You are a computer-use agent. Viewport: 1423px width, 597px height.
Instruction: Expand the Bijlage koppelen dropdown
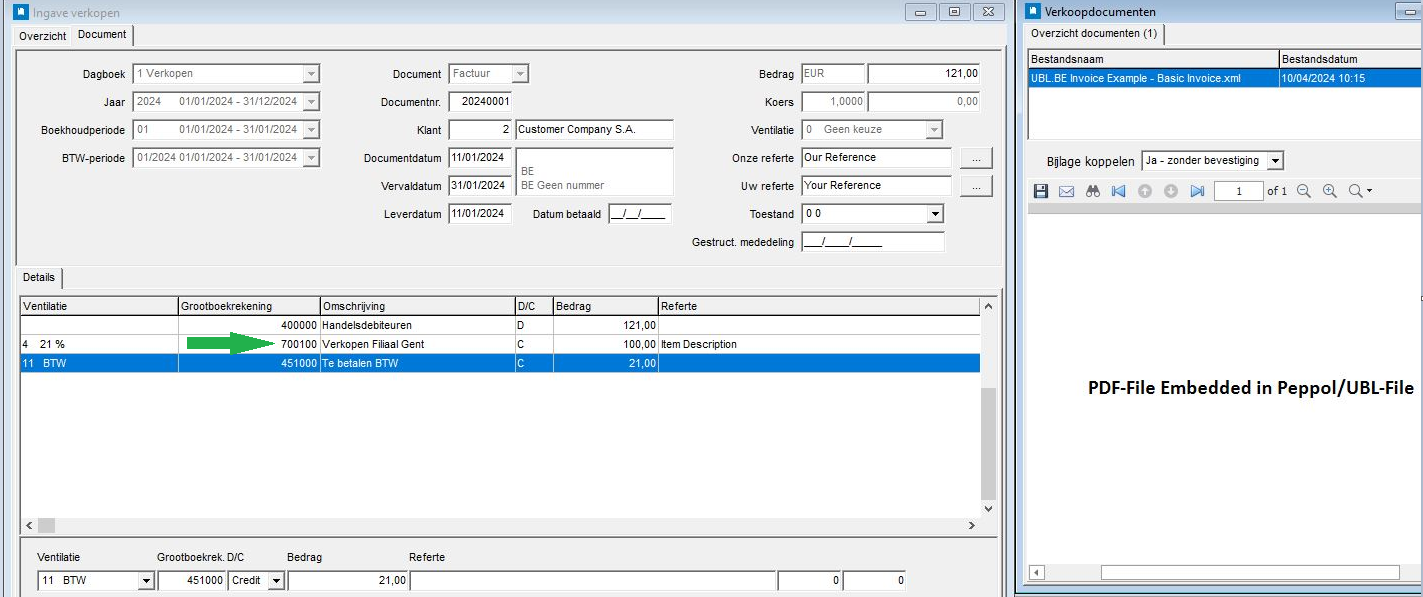[1274, 161]
